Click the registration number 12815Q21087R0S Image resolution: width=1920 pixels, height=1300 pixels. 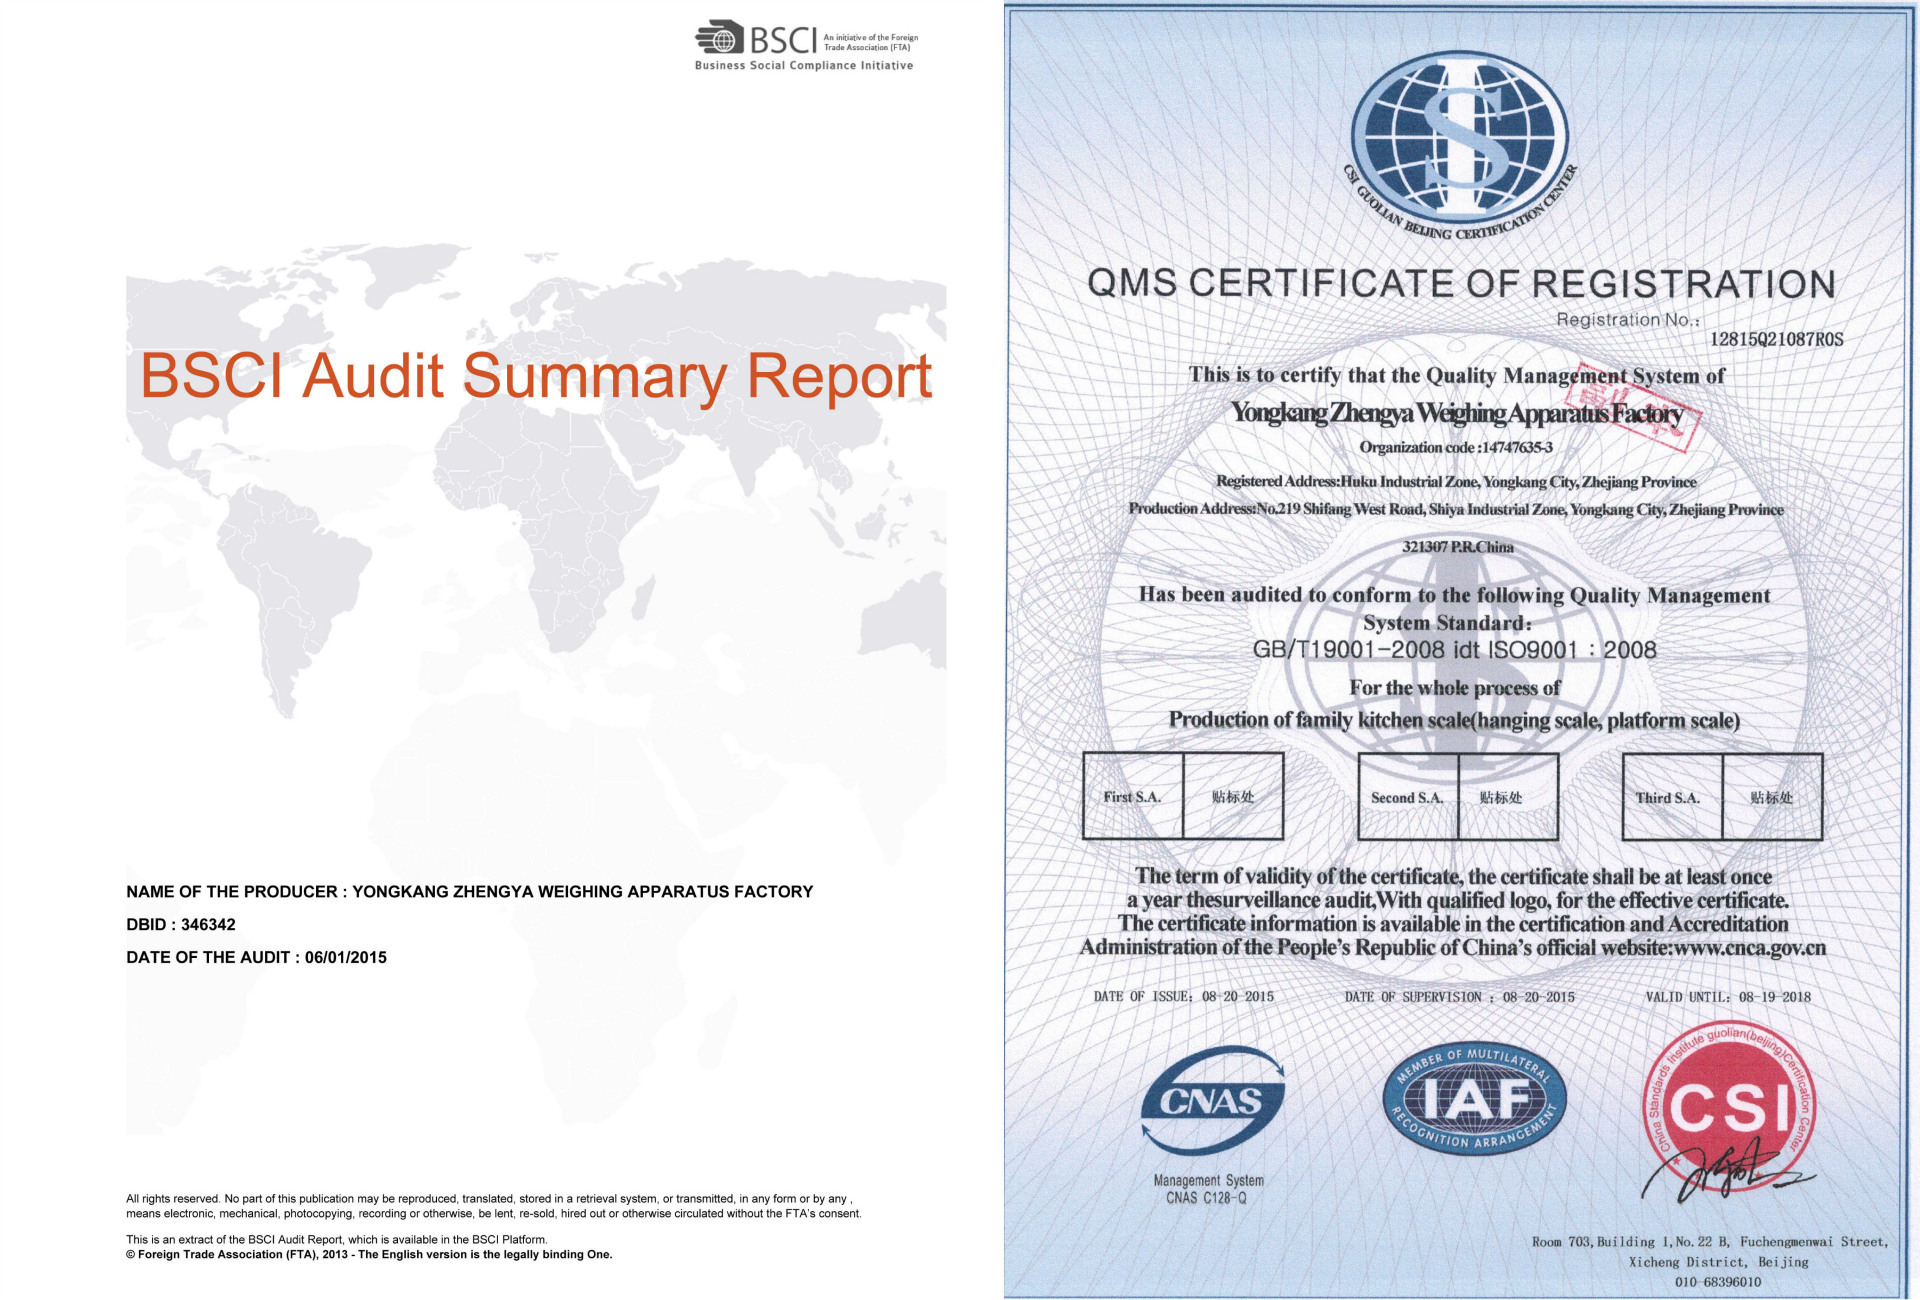coord(1776,339)
